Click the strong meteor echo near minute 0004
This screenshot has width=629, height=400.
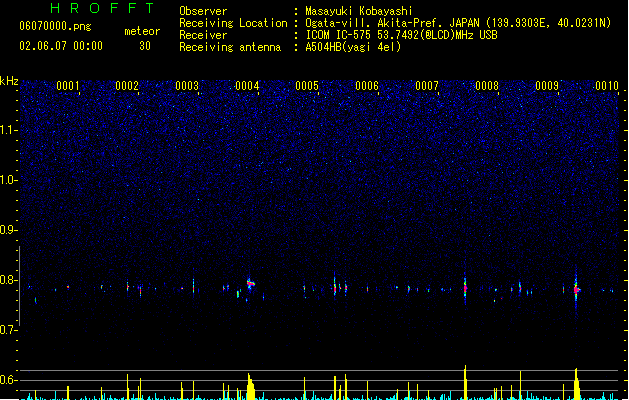(250, 283)
